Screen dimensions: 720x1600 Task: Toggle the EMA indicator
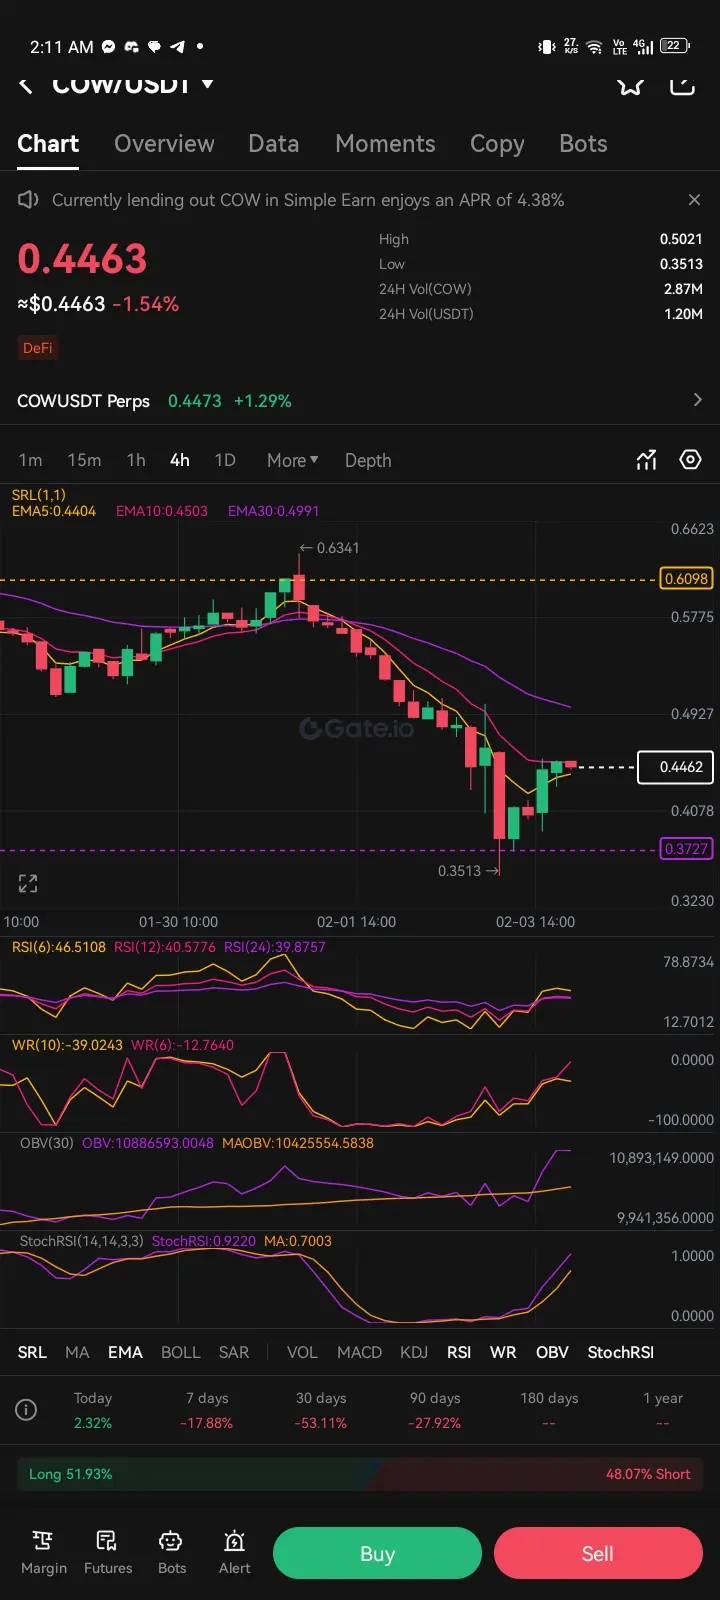(125, 1352)
